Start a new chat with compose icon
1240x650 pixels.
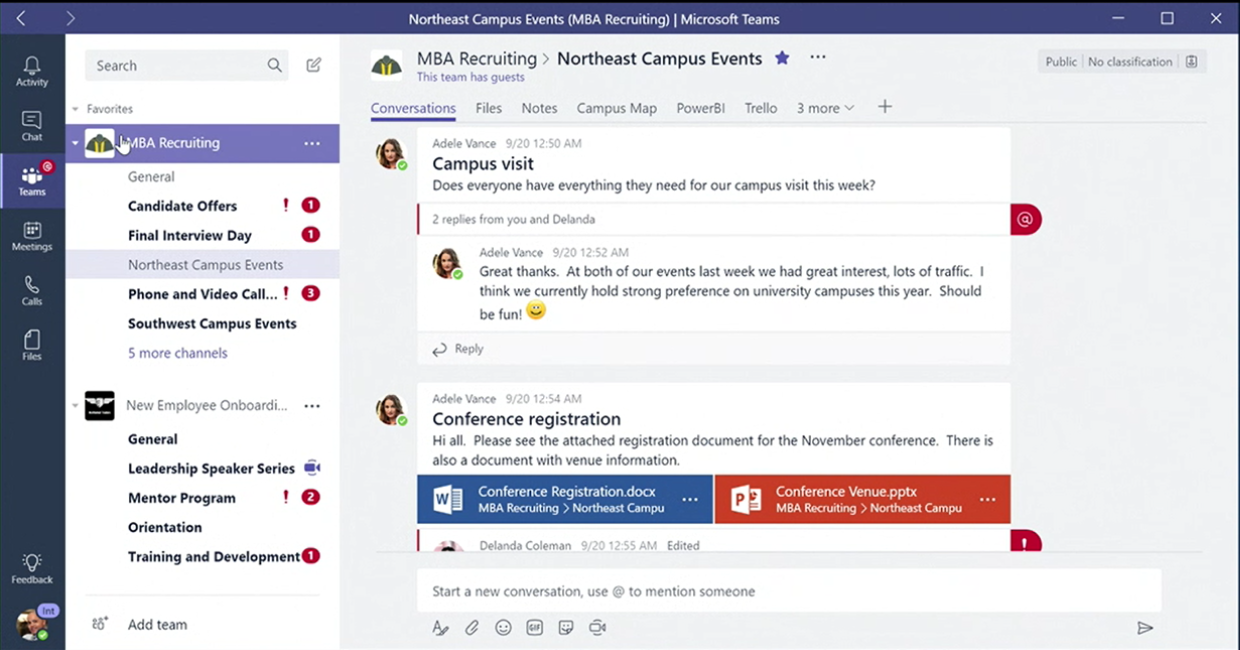pyautogui.click(x=314, y=65)
